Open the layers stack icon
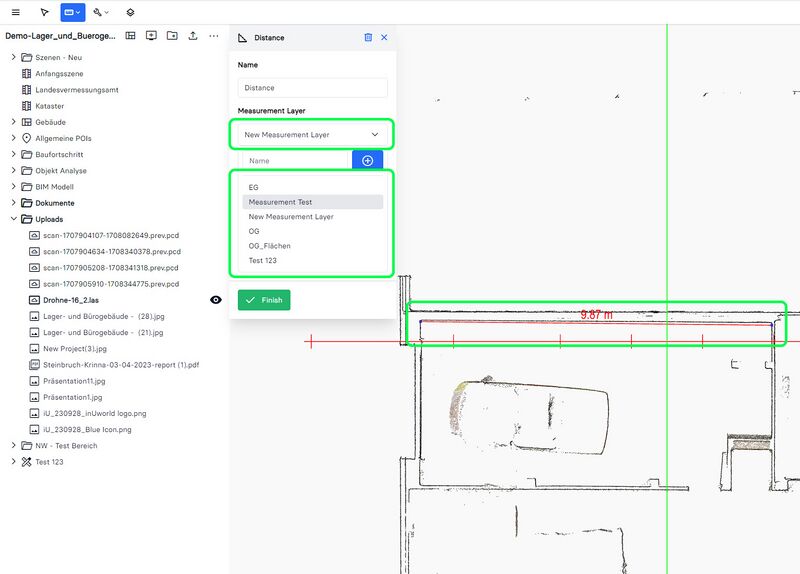The height and width of the screenshot is (574, 800). tap(131, 12)
